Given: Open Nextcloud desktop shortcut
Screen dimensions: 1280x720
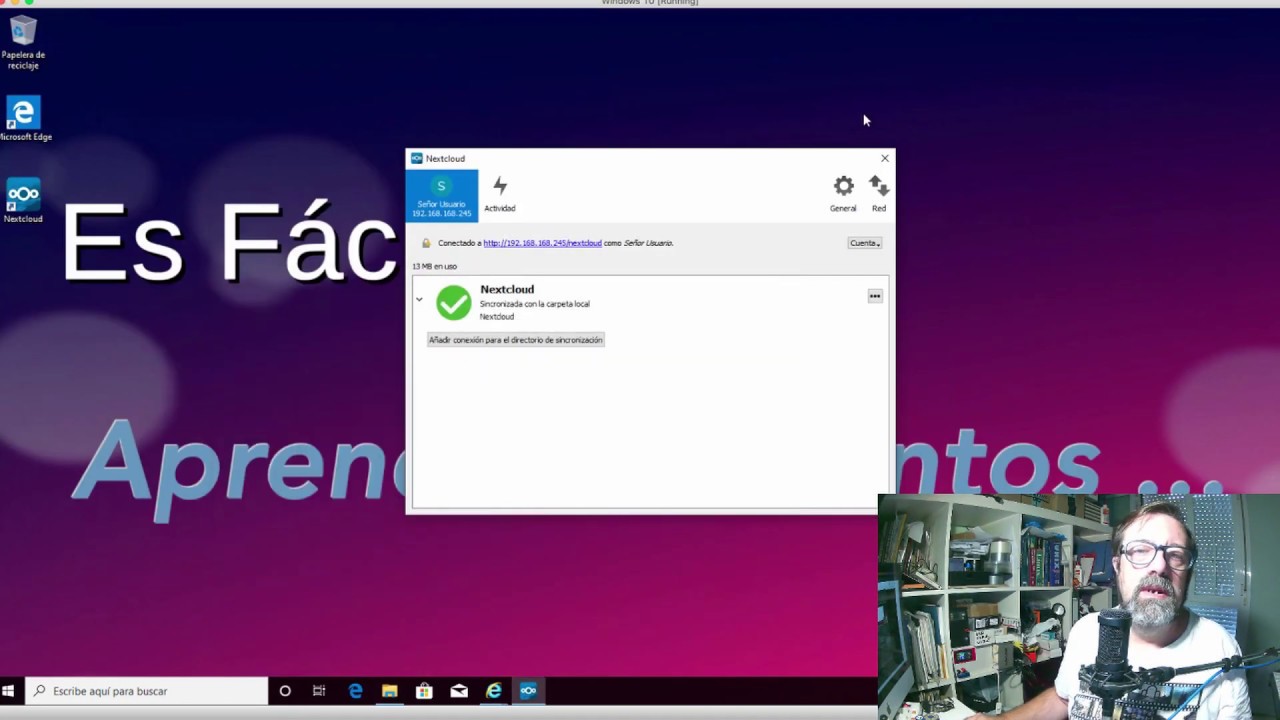Looking at the screenshot, I should [x=23, y=200].
